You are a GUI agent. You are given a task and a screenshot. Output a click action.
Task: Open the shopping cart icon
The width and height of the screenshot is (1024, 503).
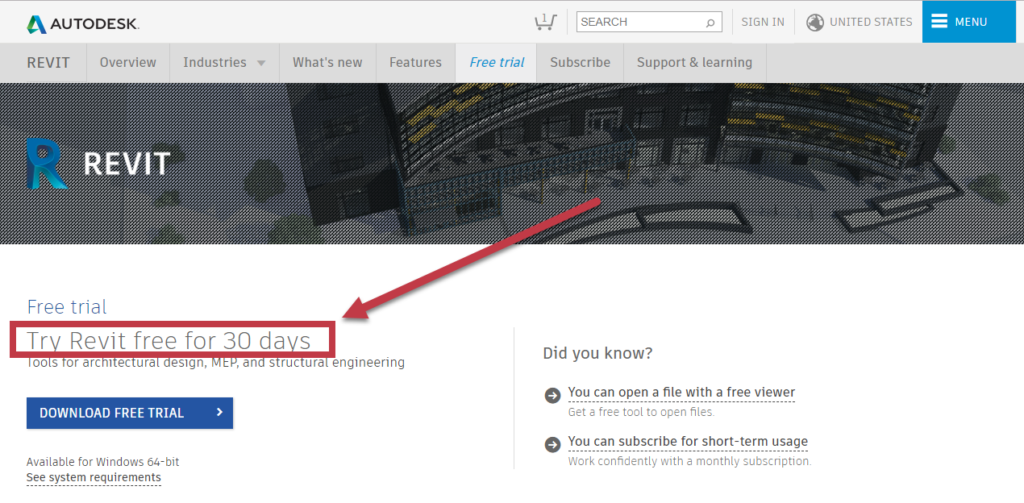pos(545,22)
